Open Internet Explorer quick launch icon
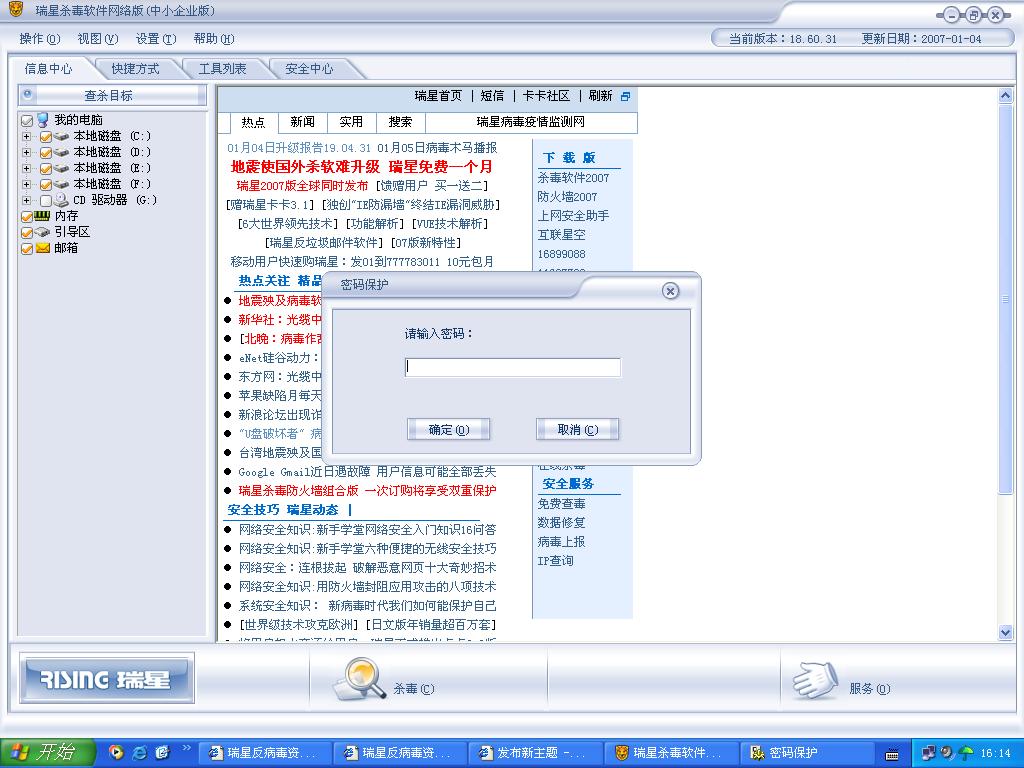1024x768 pixels. pyautogui.click(x=139, y=752)
